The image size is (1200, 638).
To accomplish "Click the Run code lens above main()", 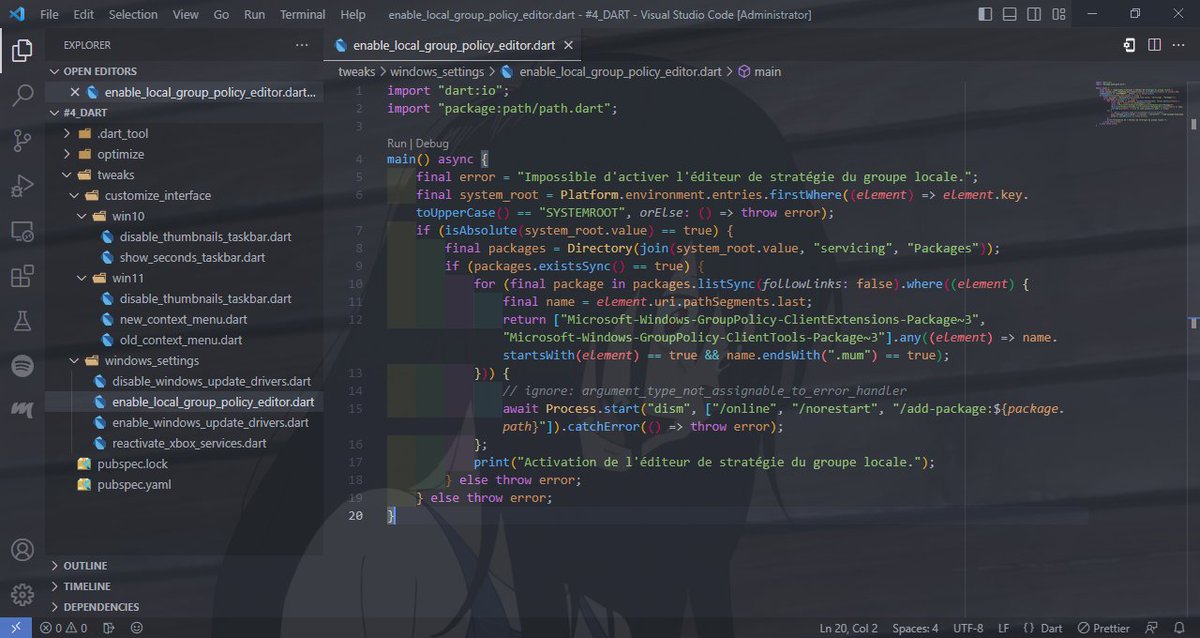I will tap(397, 143).
